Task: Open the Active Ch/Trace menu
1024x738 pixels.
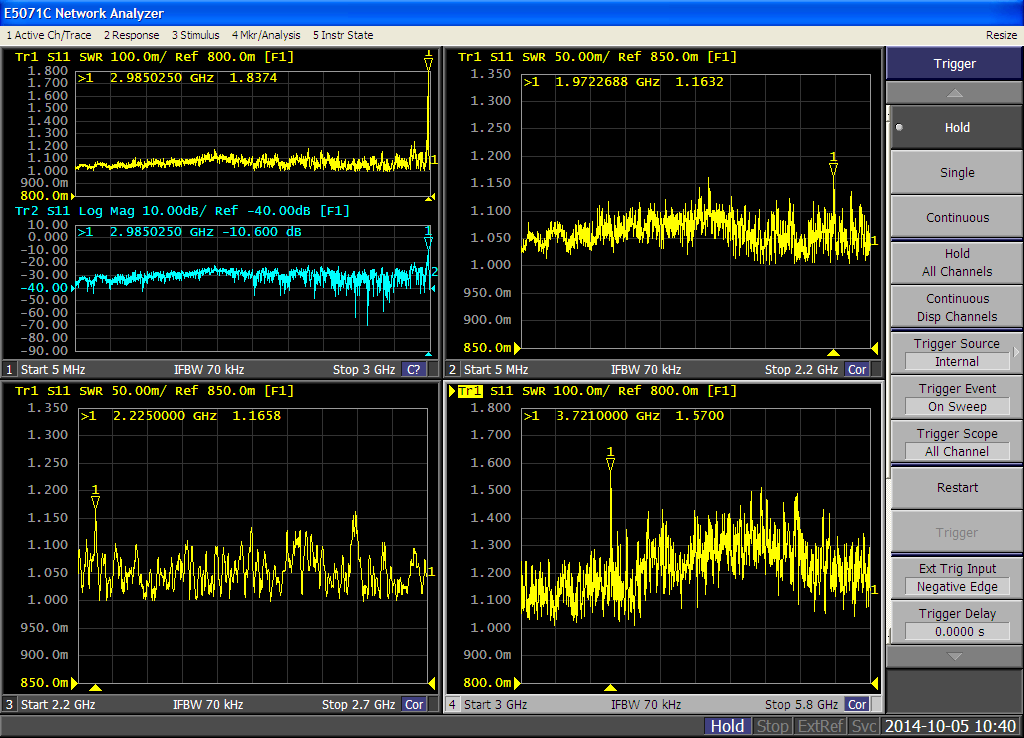Action: (x=49, y=35)
